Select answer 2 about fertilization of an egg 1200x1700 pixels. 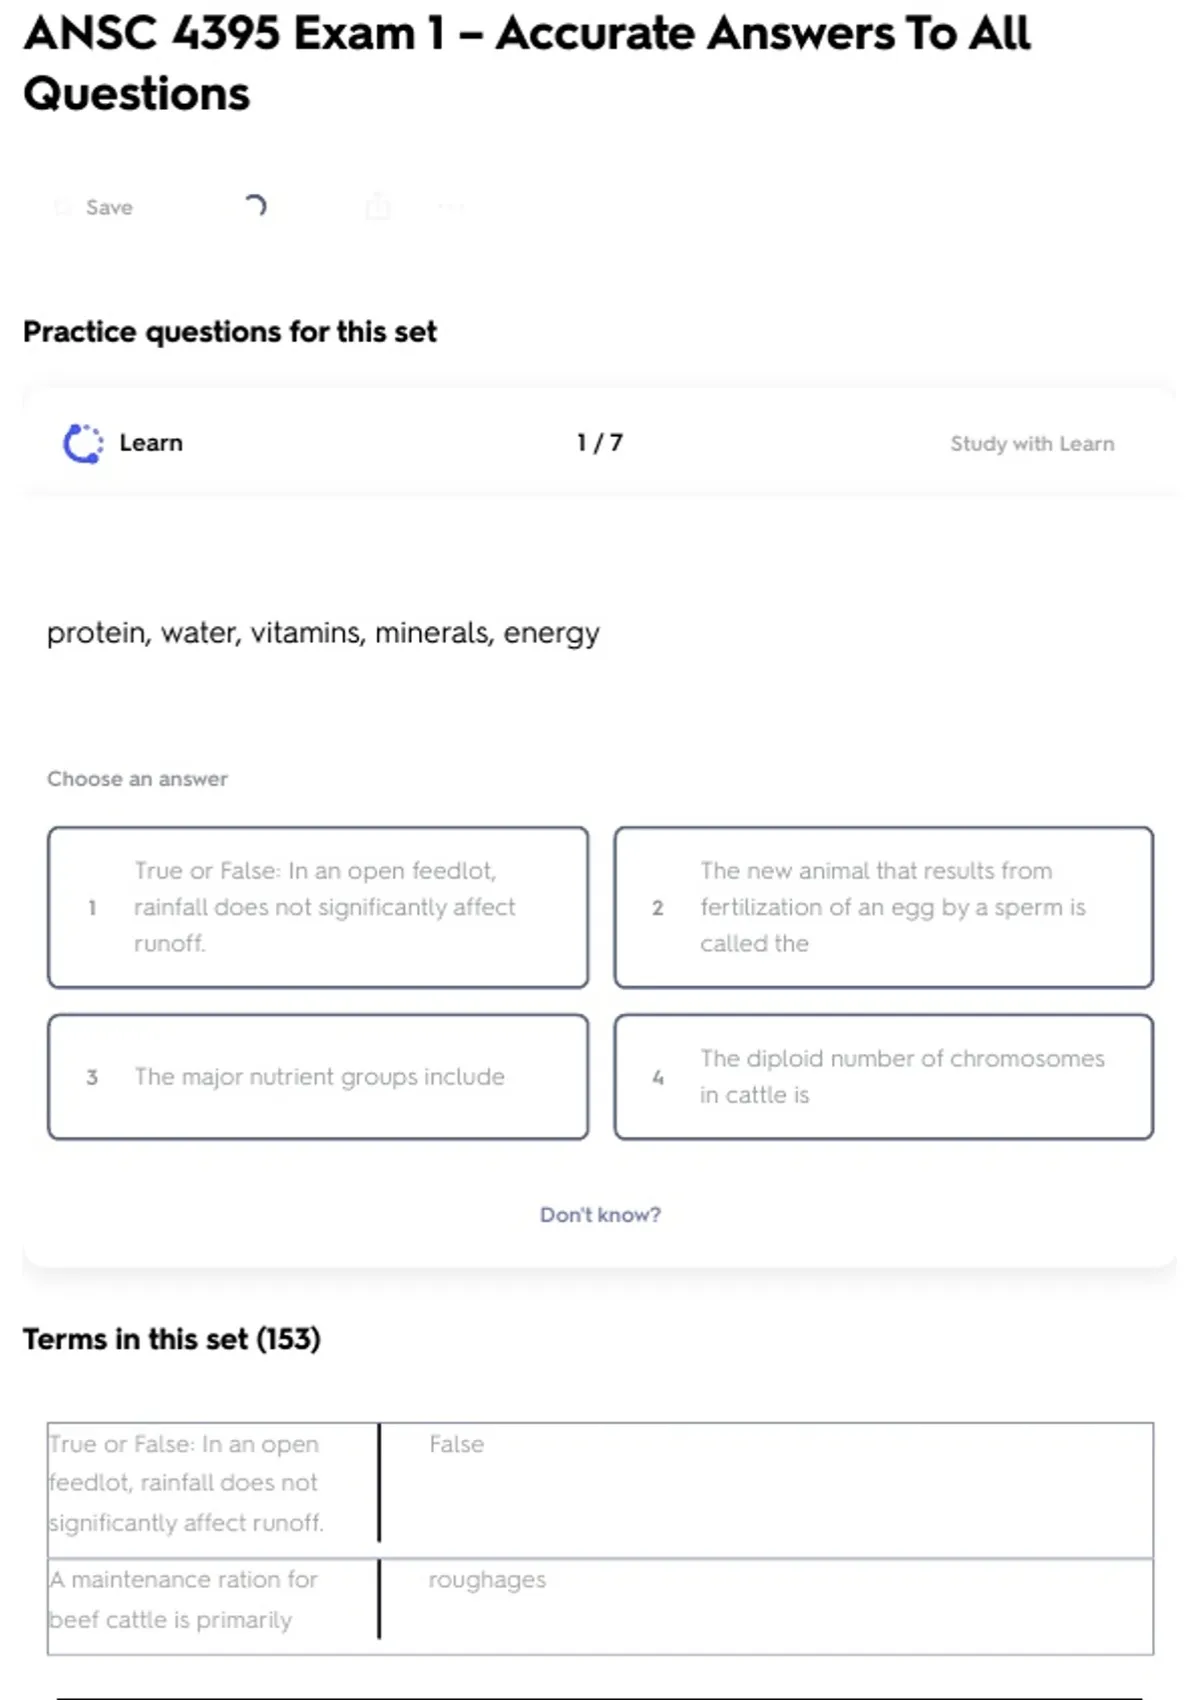883,907
